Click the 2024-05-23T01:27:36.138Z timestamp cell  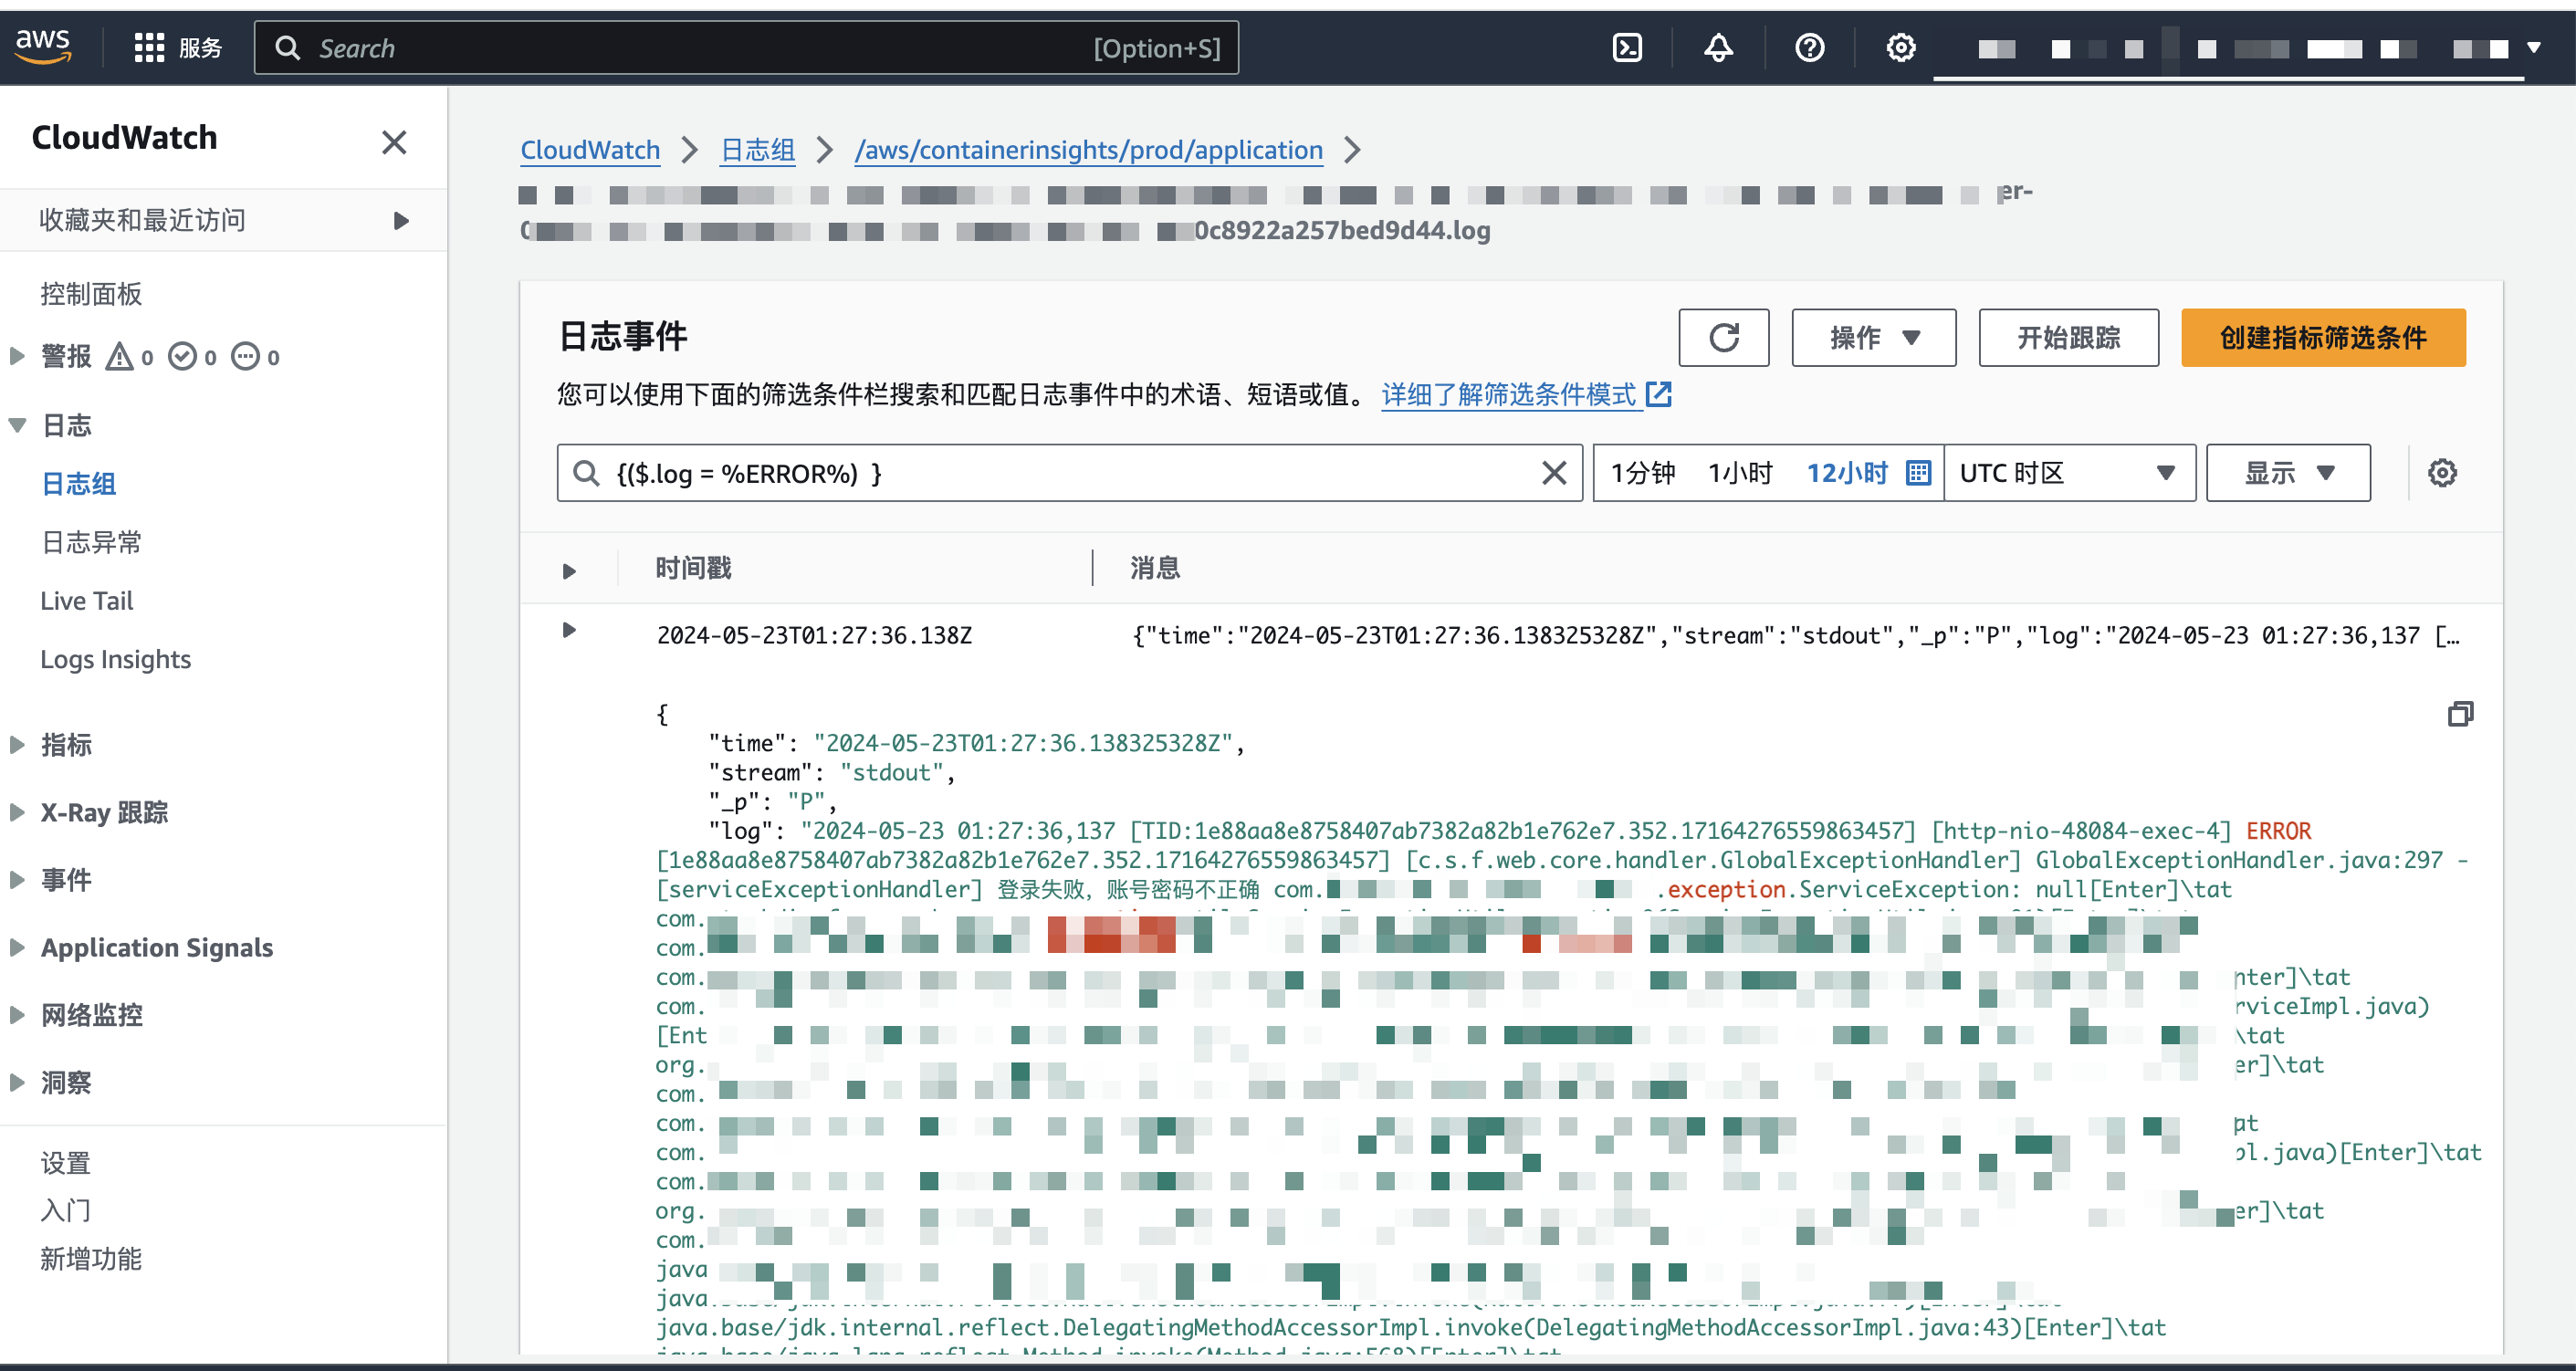(x=814, y=636)
